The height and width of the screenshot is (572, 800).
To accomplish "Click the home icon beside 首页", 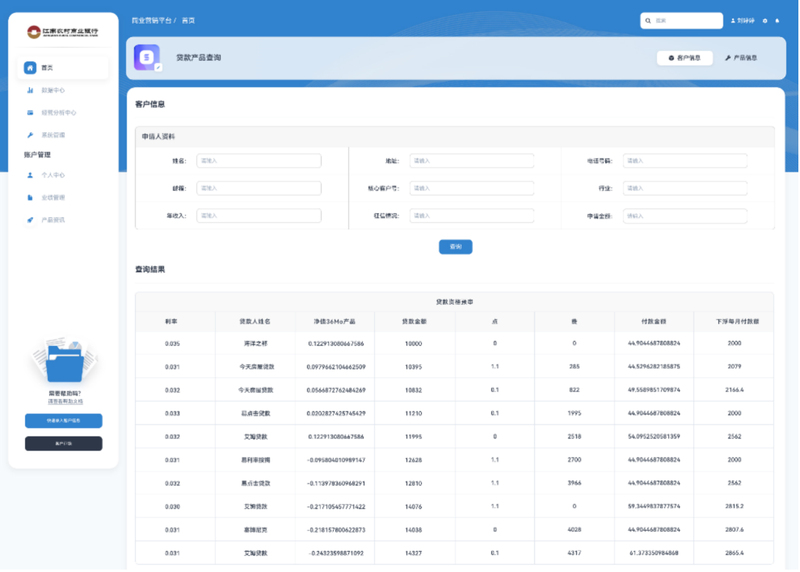I will coord(30,68).
